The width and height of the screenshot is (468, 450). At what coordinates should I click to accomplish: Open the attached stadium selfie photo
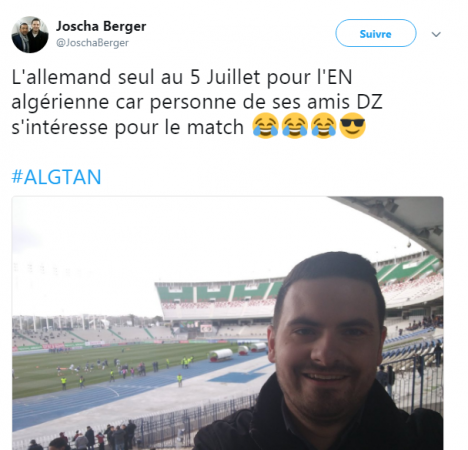tap(228, 323)
